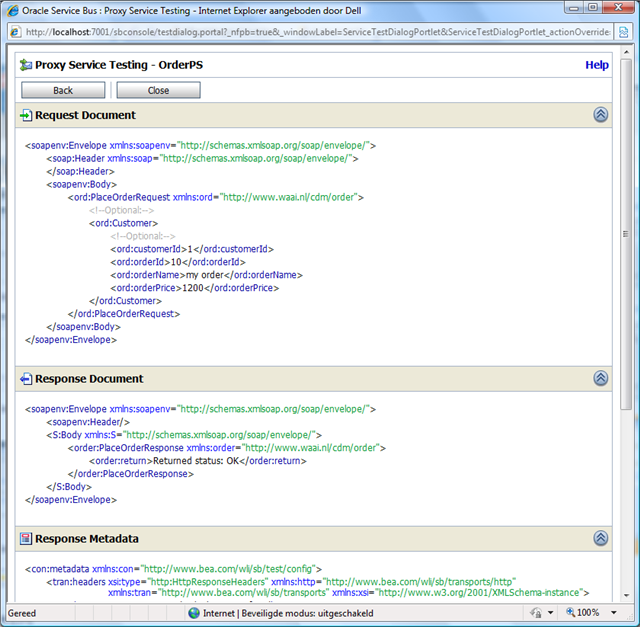Viewport: 640px width, 627px height.
Task: Click the opening ord:Customer tag
Action: pyautogui.click(x=123, y=223)
